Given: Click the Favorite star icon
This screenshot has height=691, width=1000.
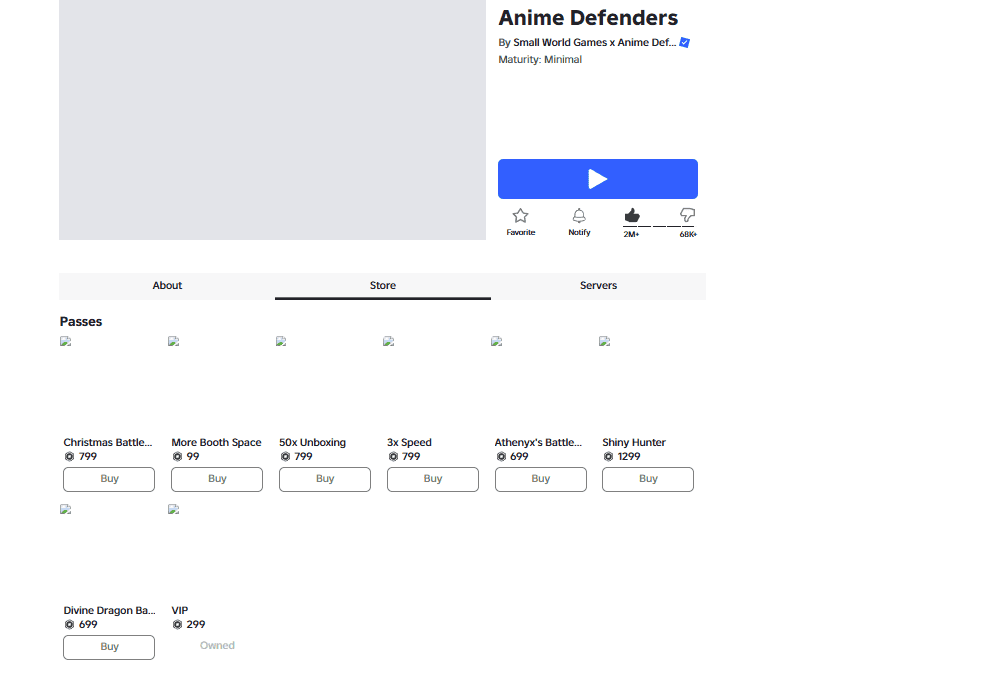Looking at the screenshot, I should [x=520, y=216].
